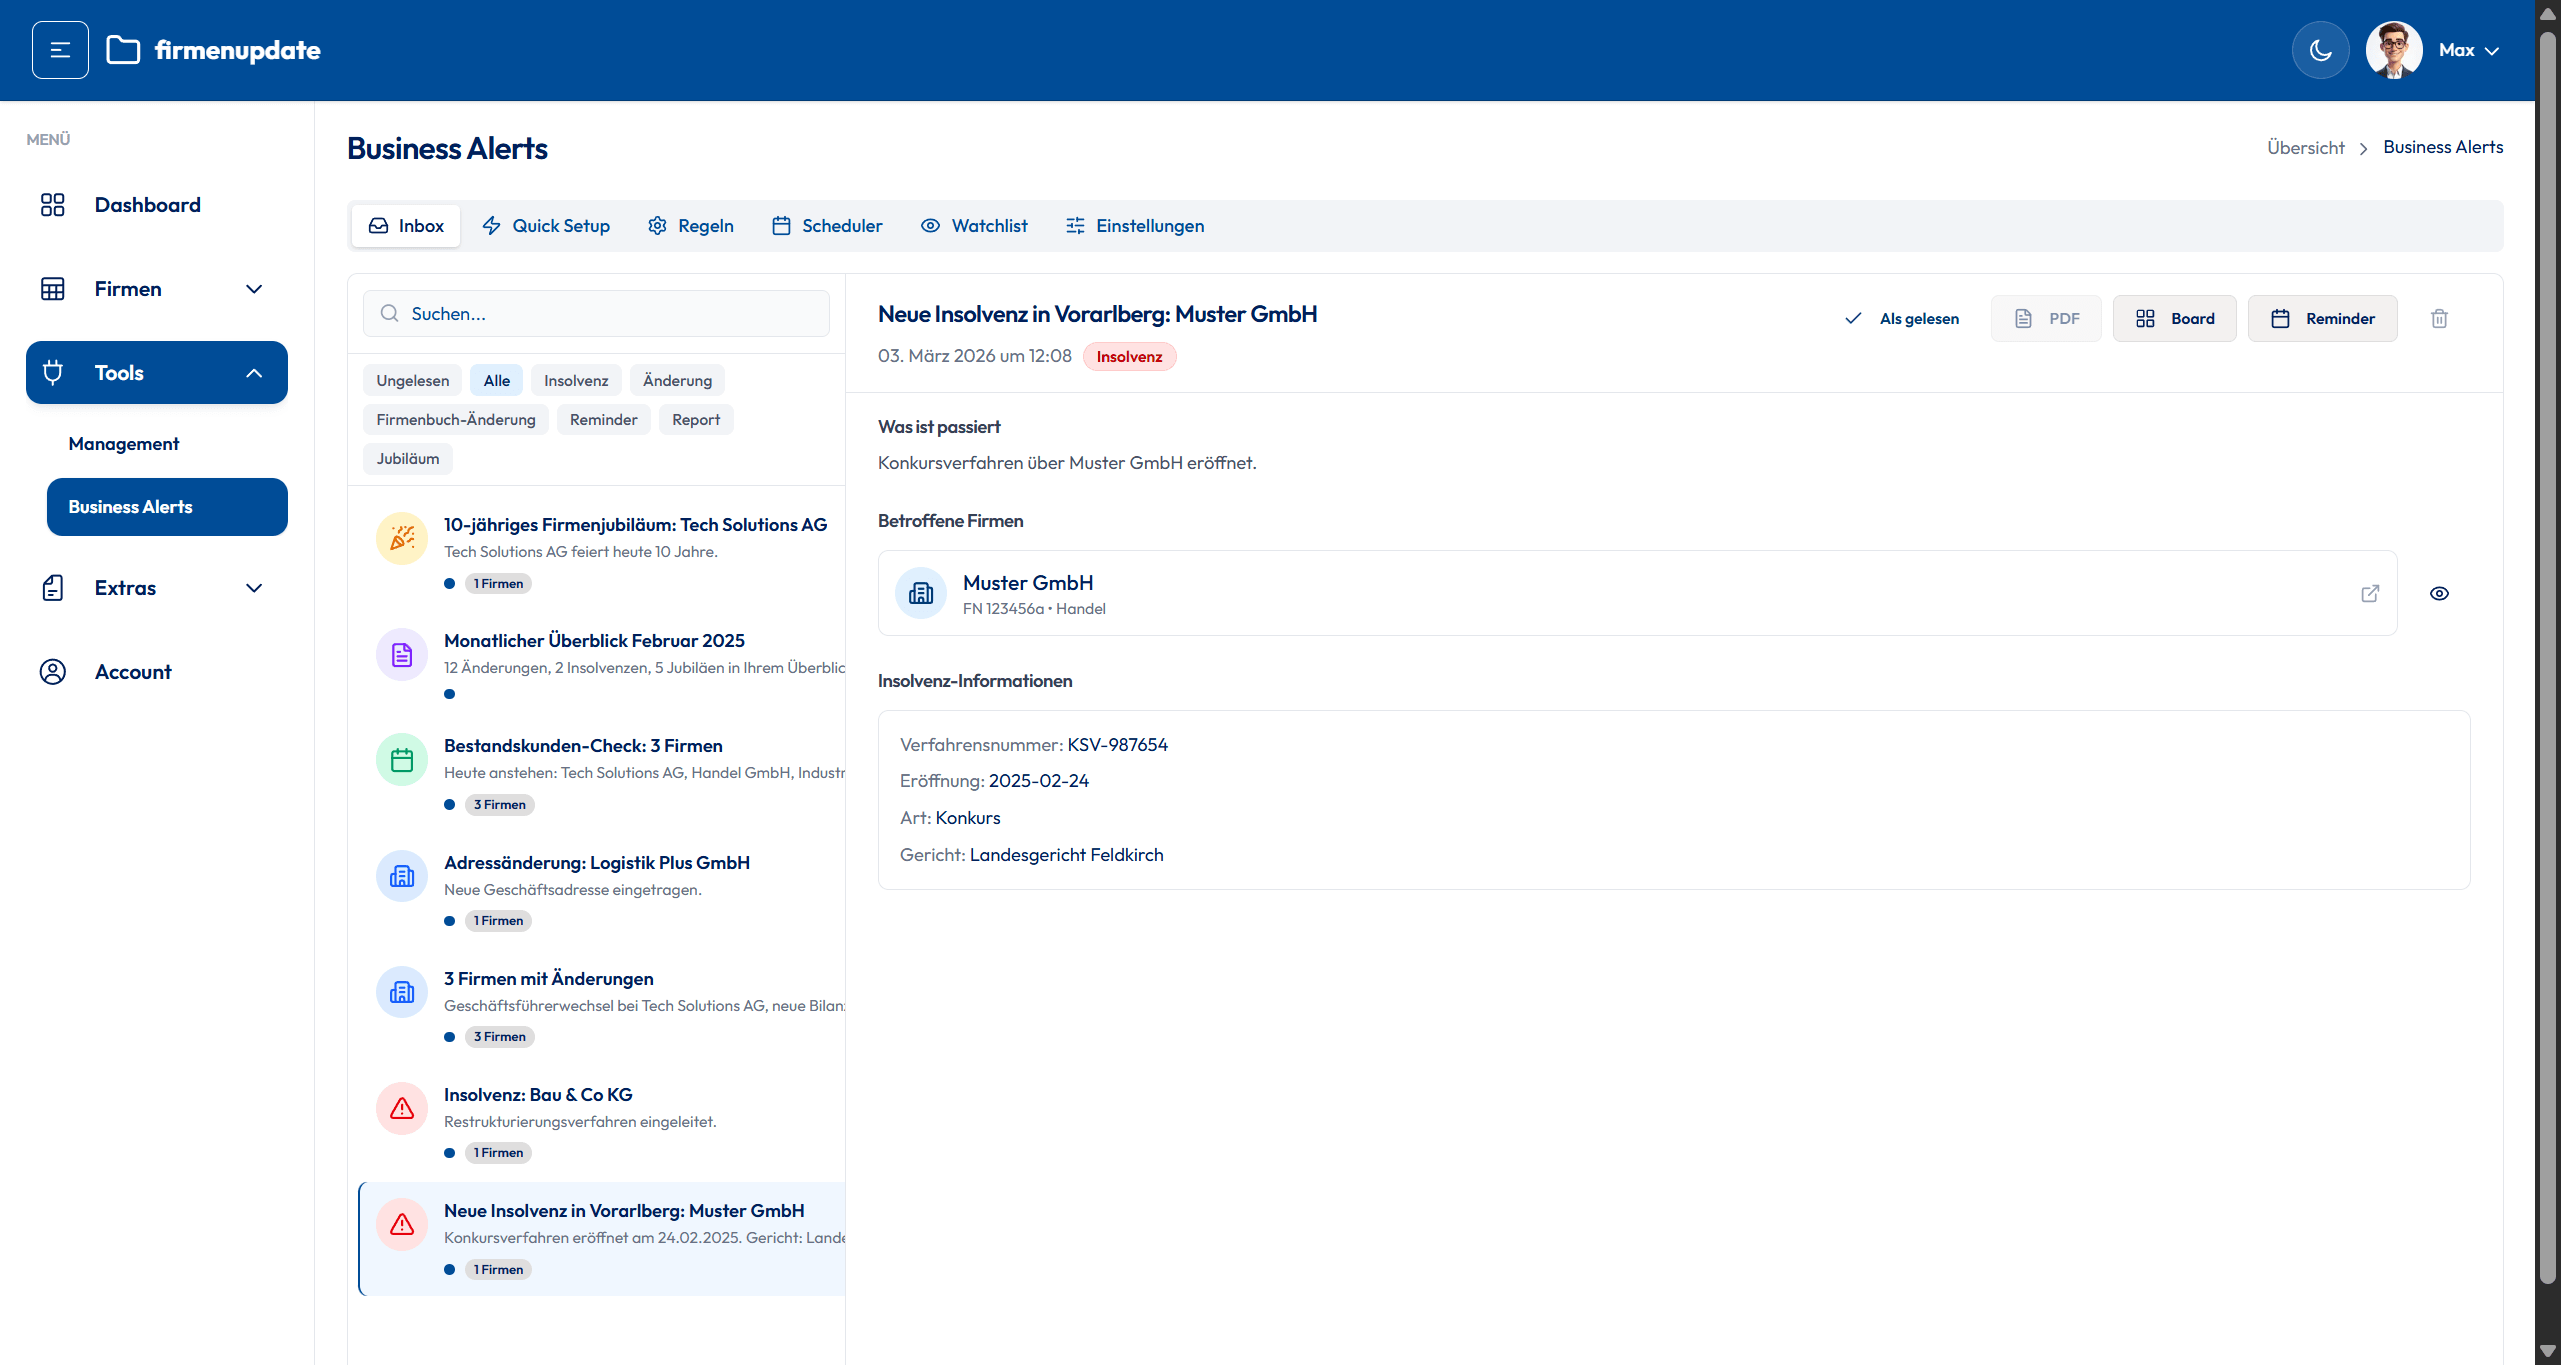The width and height of the screenshot is (2561, 1365).
Task: Open Business Alerts in the sidebar
Action: pyautogui.click(x=166, y=506)
